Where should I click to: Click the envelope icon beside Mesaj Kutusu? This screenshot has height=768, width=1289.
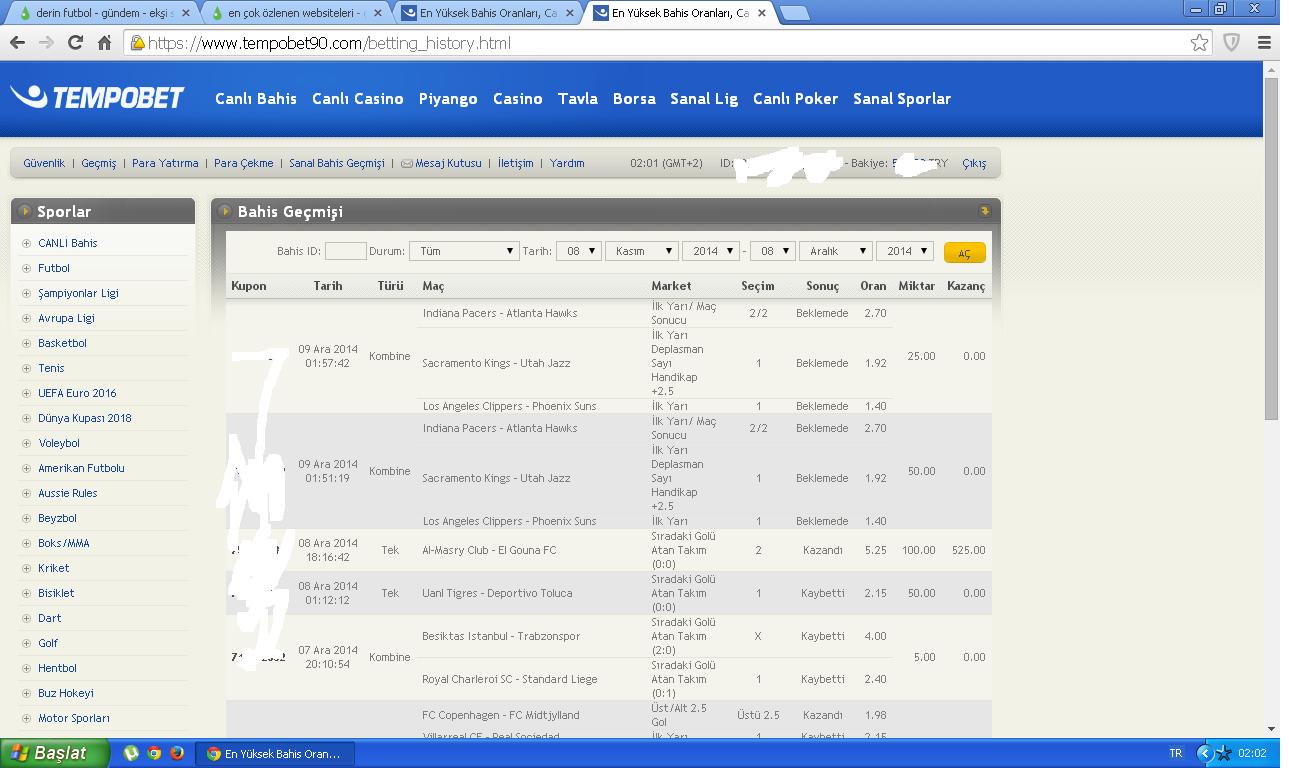(406, 163)
